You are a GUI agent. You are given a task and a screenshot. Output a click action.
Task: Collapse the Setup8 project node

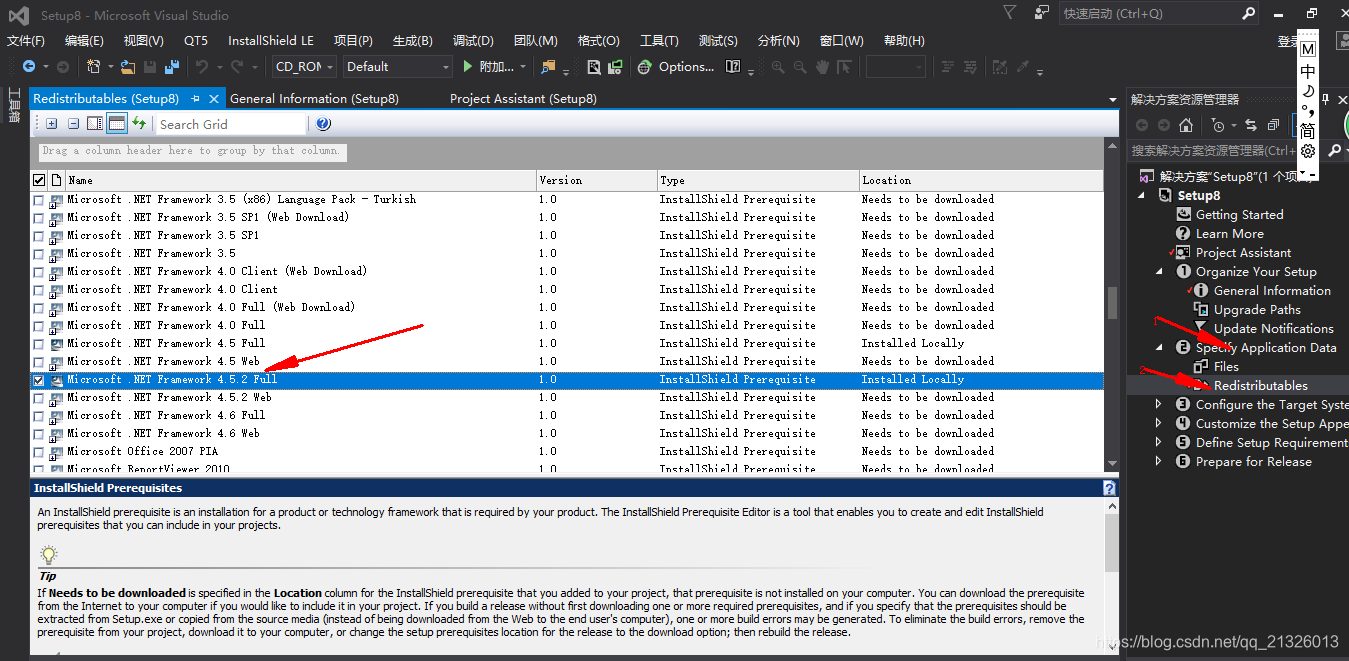1143,196
